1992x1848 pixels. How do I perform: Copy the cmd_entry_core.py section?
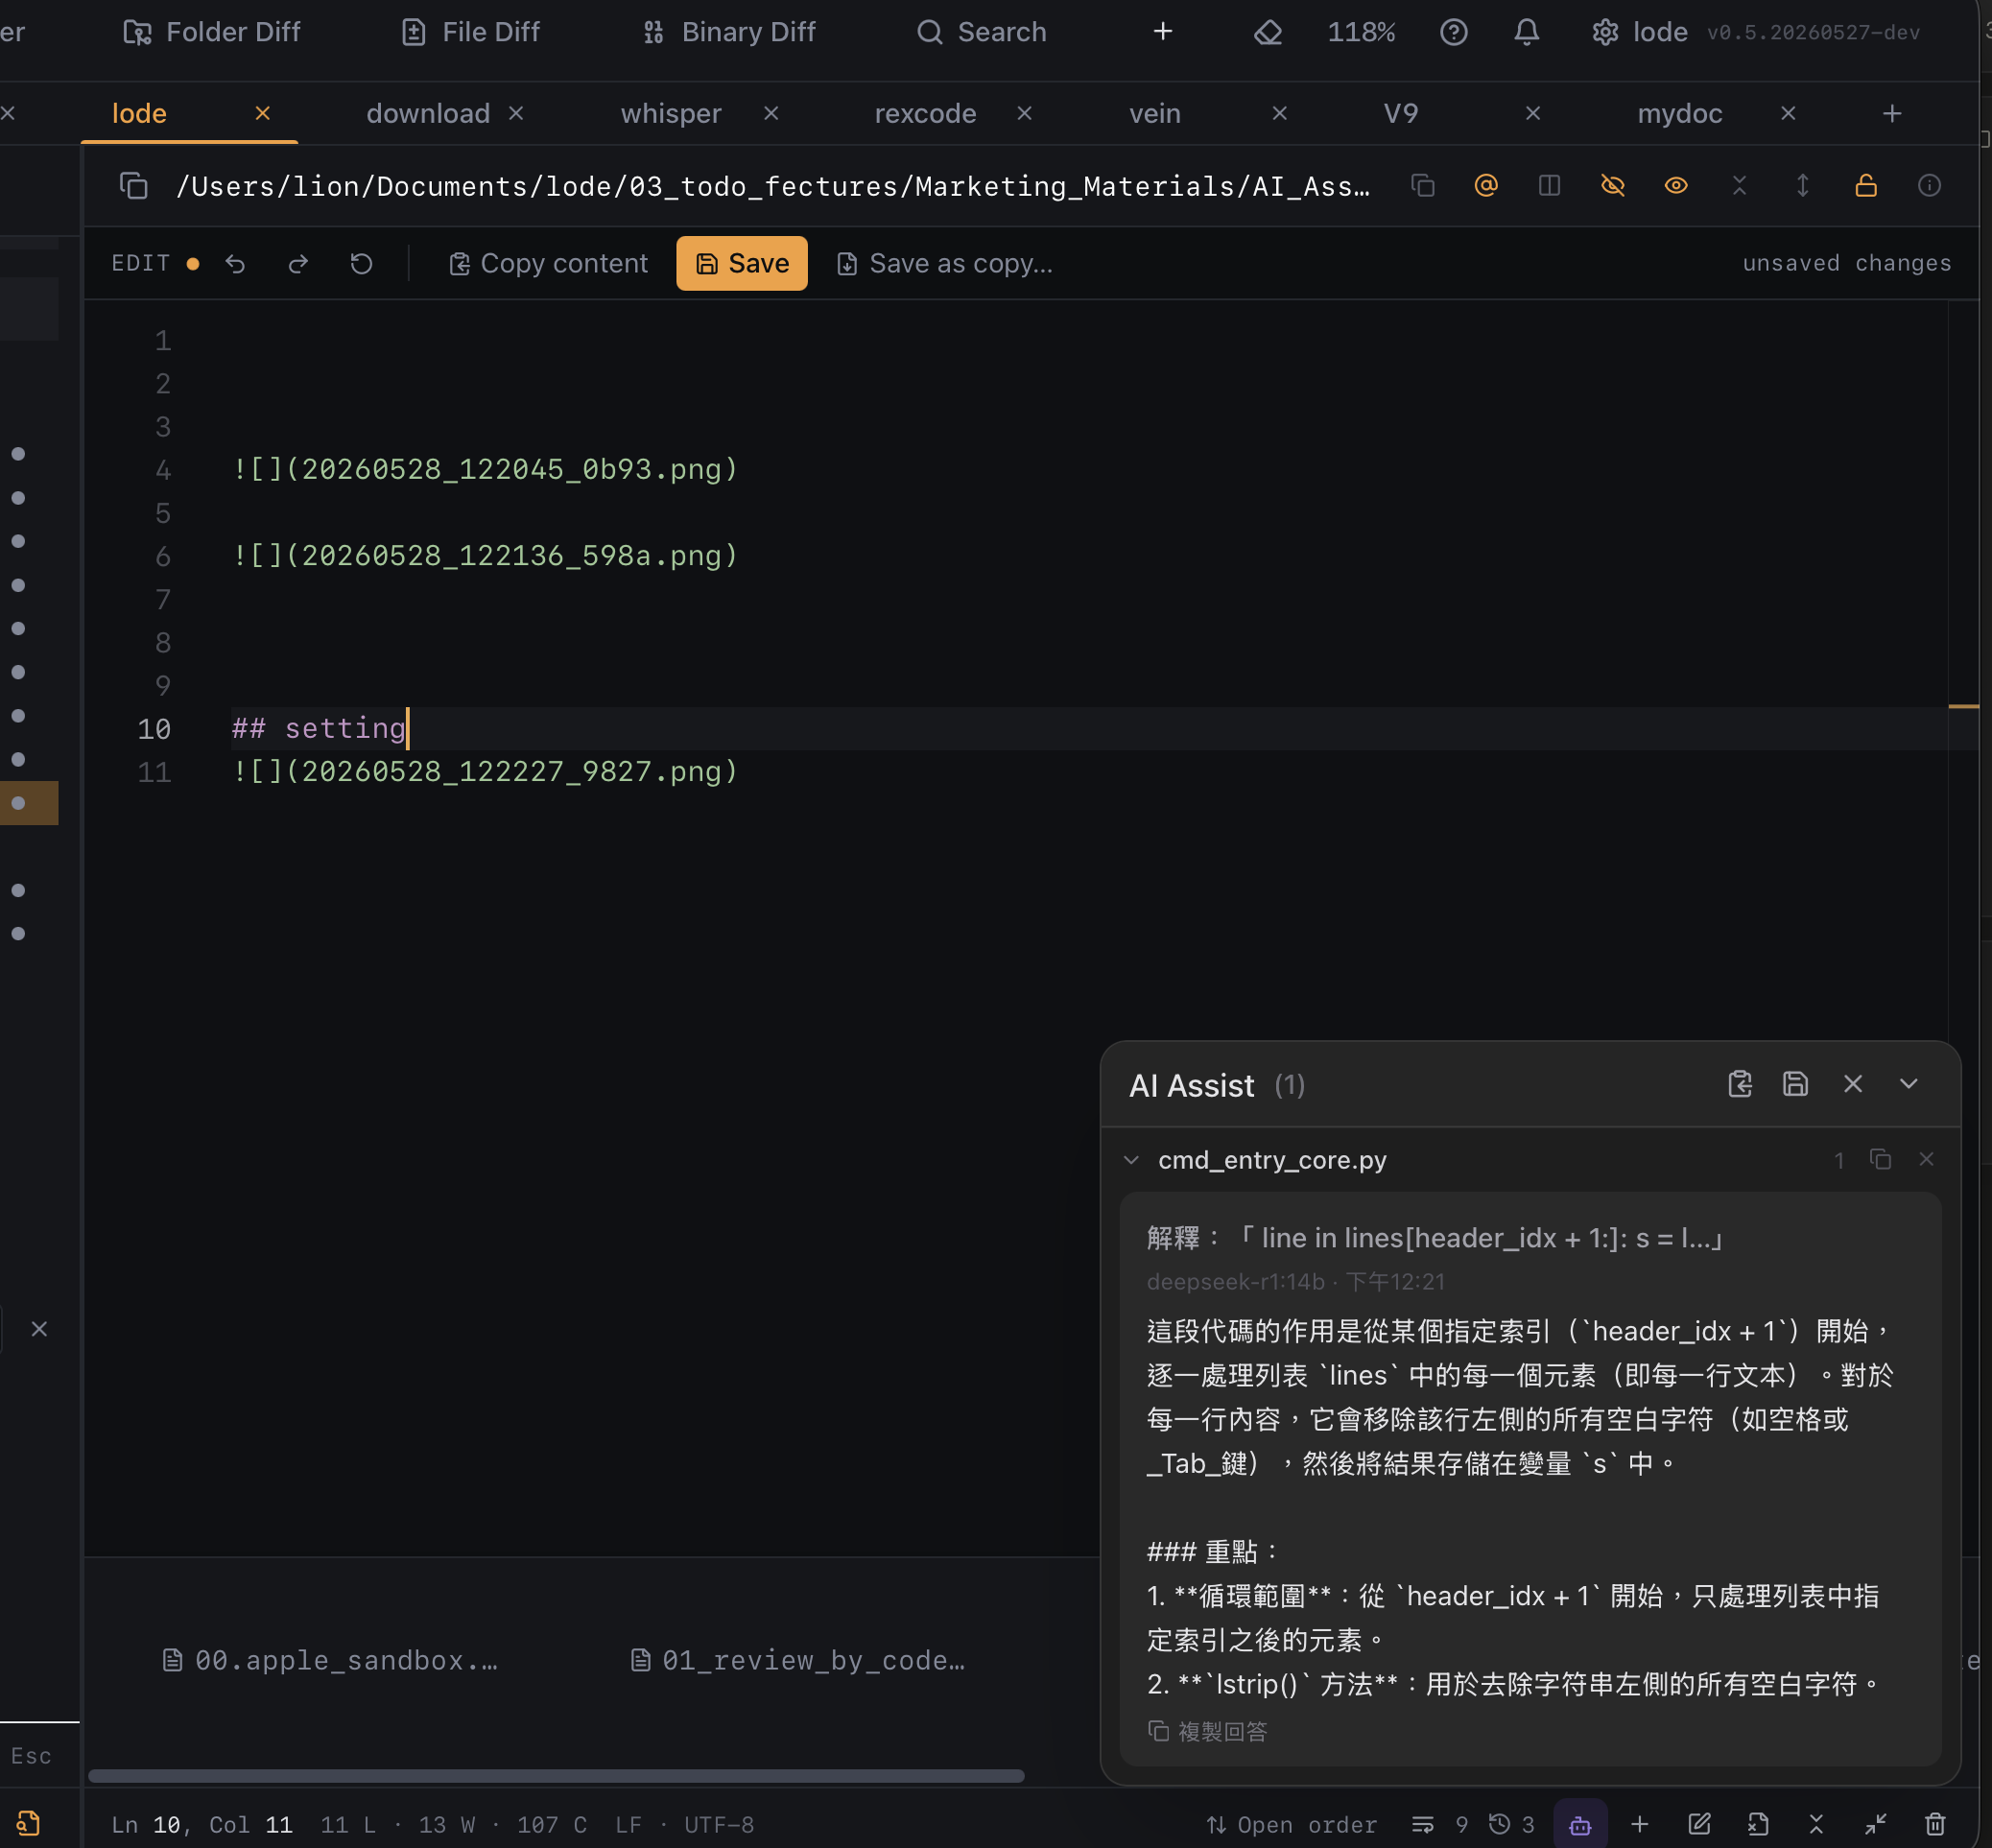coord(1880,1159)
